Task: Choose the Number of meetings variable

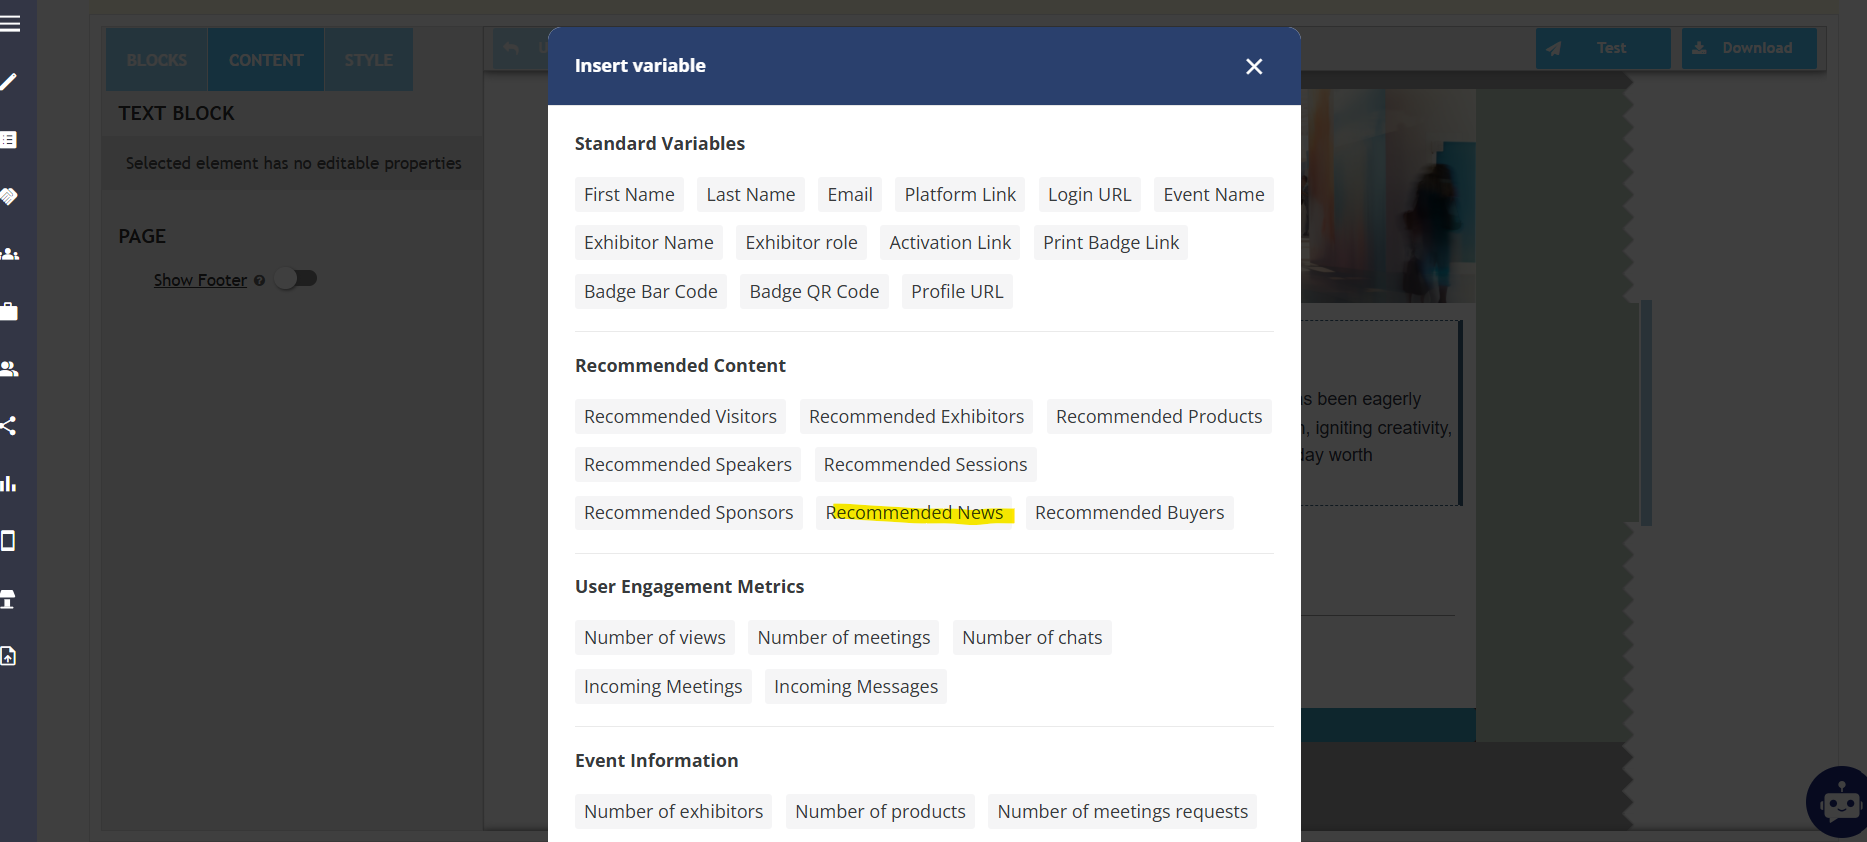Action: click(843, 638)
